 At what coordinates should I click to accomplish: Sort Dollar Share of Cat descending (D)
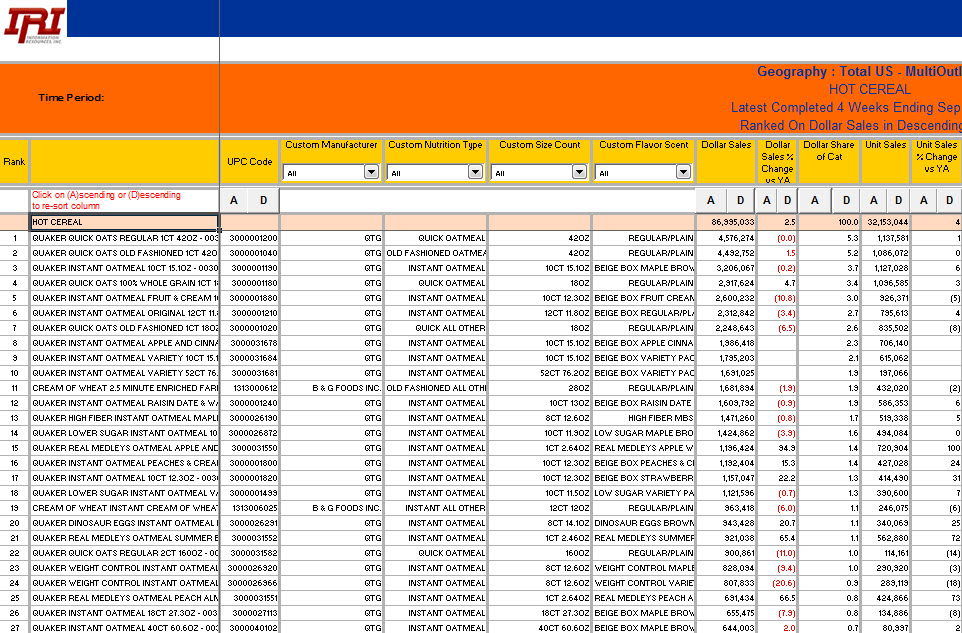coord(846,201)
